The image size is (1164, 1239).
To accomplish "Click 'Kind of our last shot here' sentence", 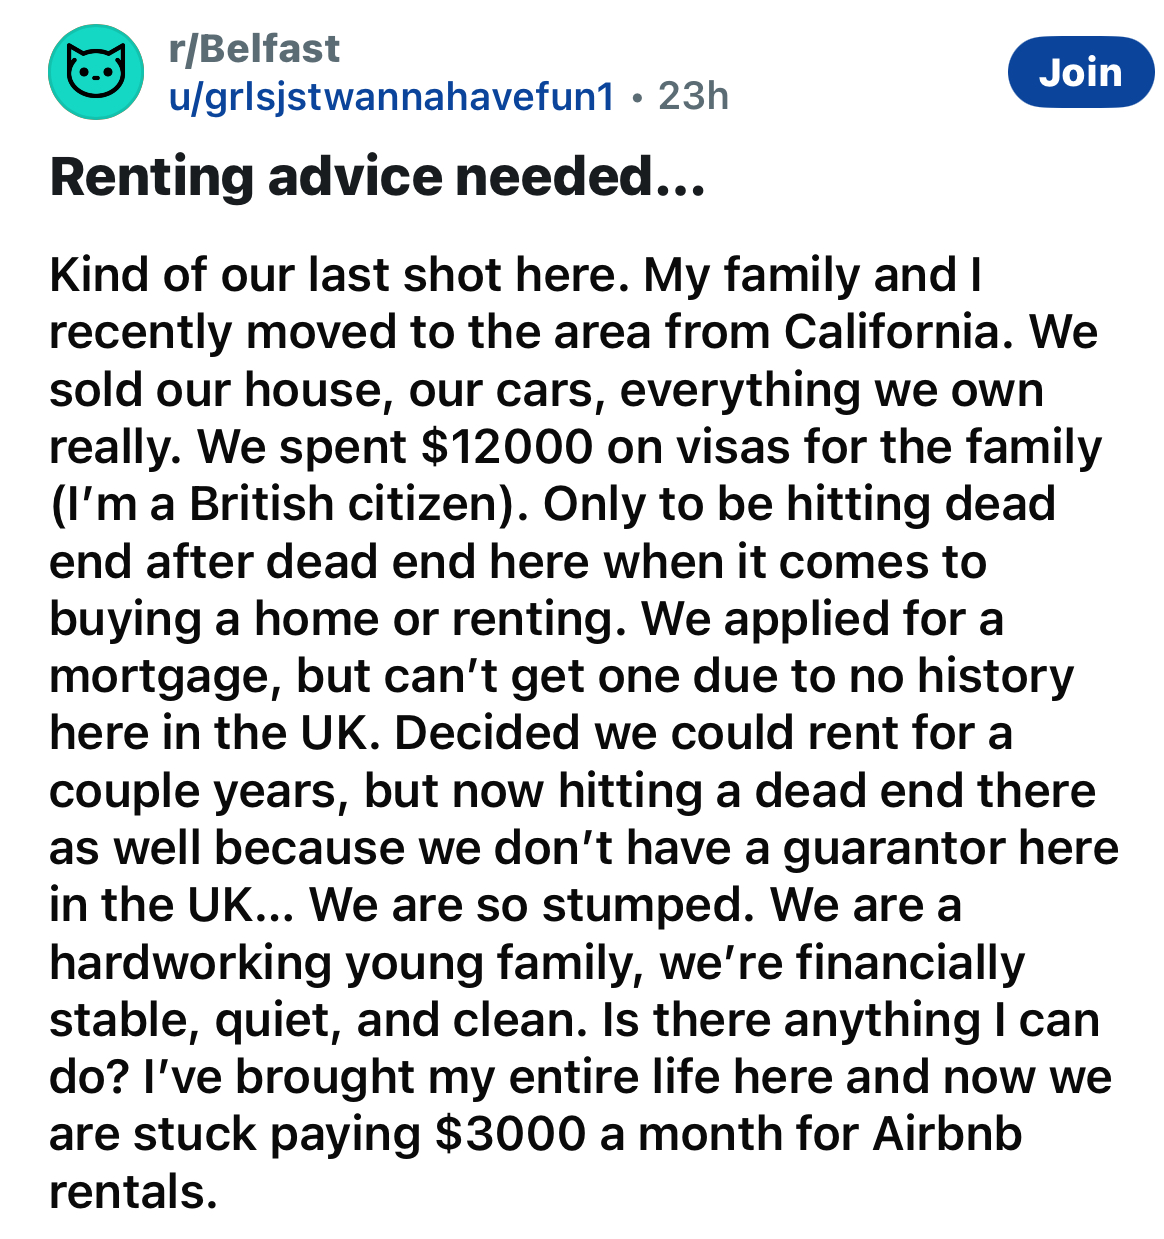I will (340, 275).
